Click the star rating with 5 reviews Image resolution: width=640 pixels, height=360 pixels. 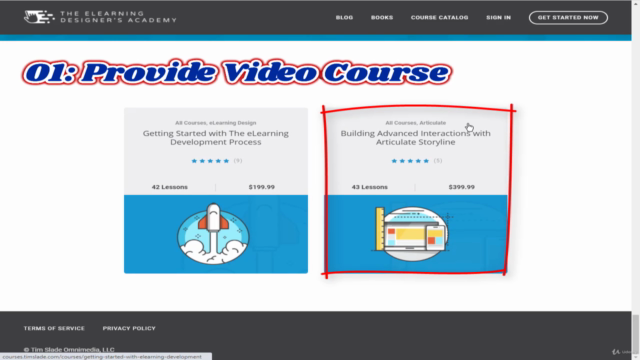[416, 161]
